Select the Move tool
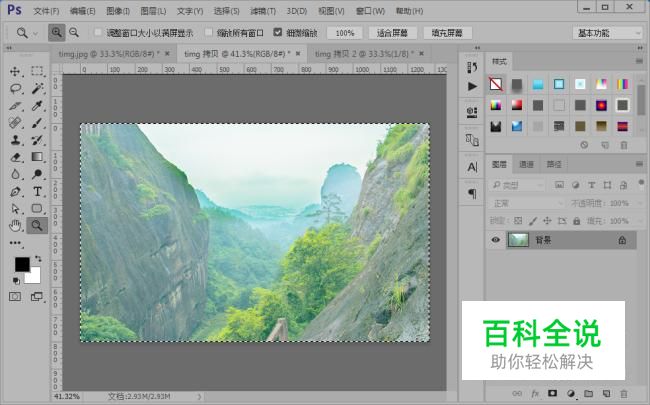 [x=15, y=71]
